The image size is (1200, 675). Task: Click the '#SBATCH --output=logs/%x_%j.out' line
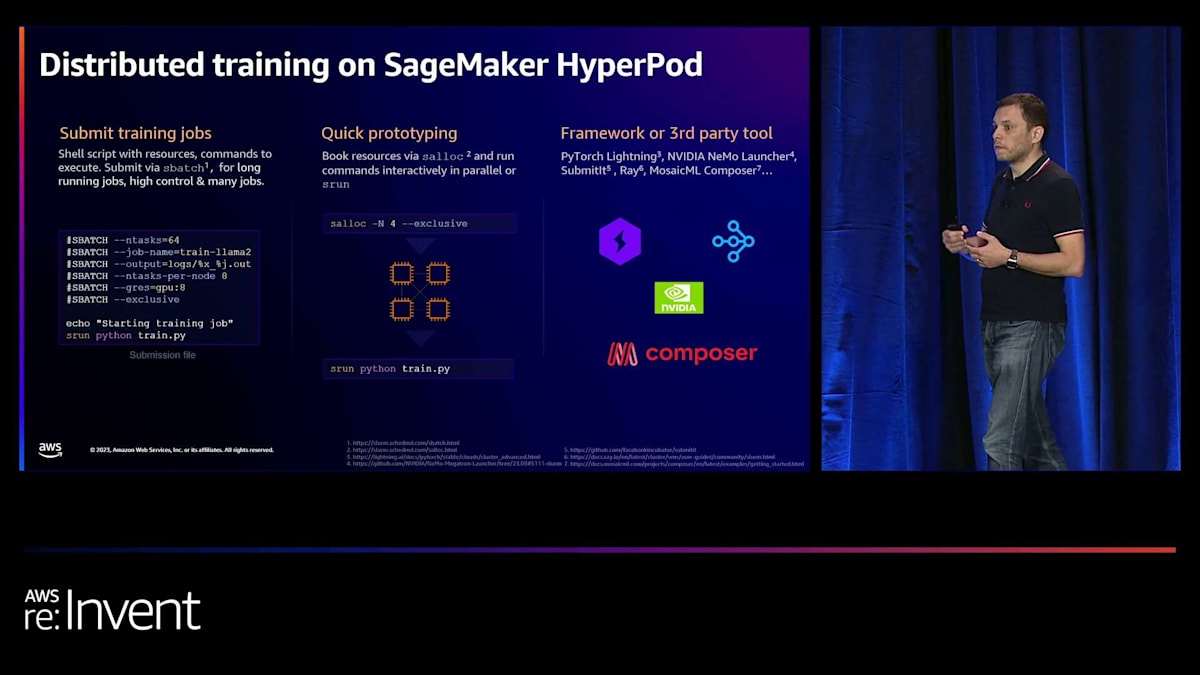click(158, 264)
